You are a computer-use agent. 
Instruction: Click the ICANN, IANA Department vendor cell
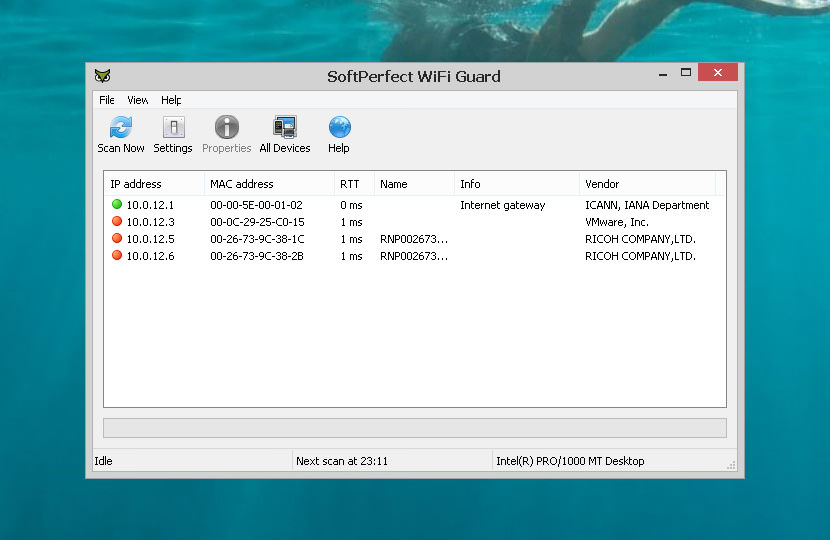(647, 205)
